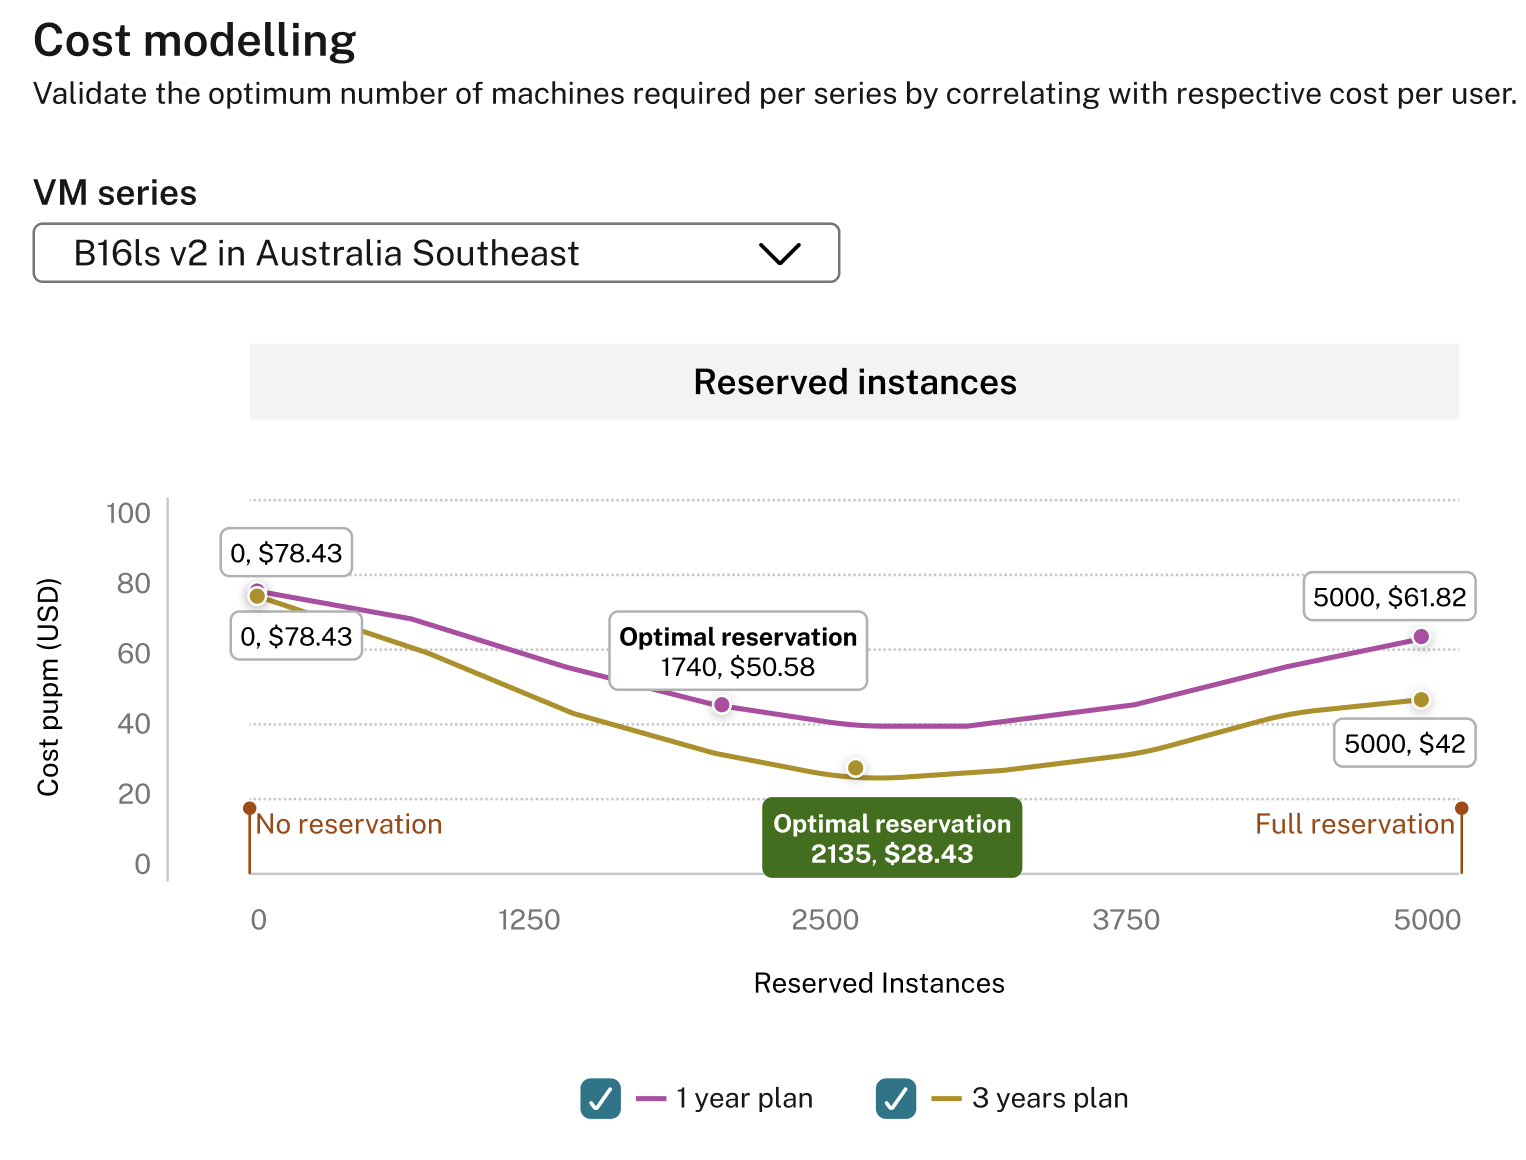
Task: Click the Full reservation marker dot
Action: coord(1462,808)
